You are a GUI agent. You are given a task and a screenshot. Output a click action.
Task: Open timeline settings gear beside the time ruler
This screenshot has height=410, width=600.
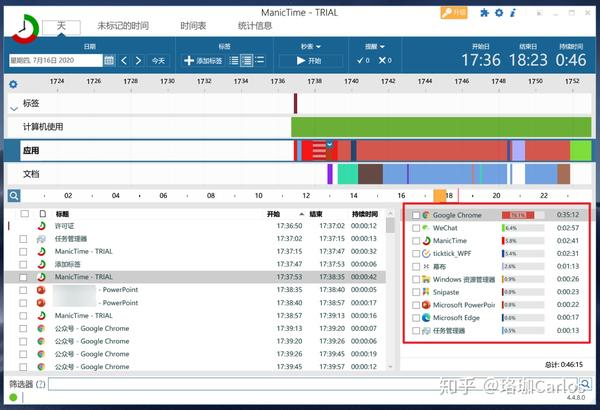(x=13, y=84)
